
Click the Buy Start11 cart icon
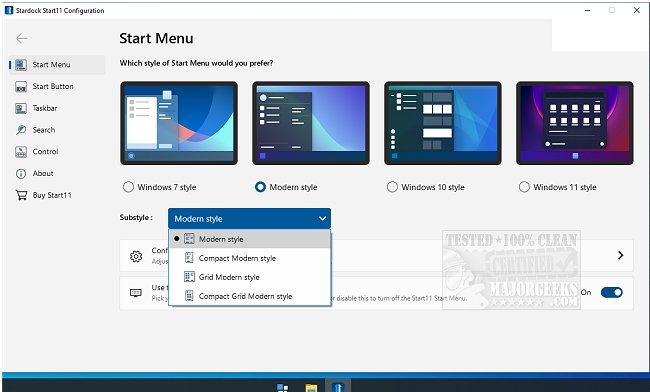[21, 195]
